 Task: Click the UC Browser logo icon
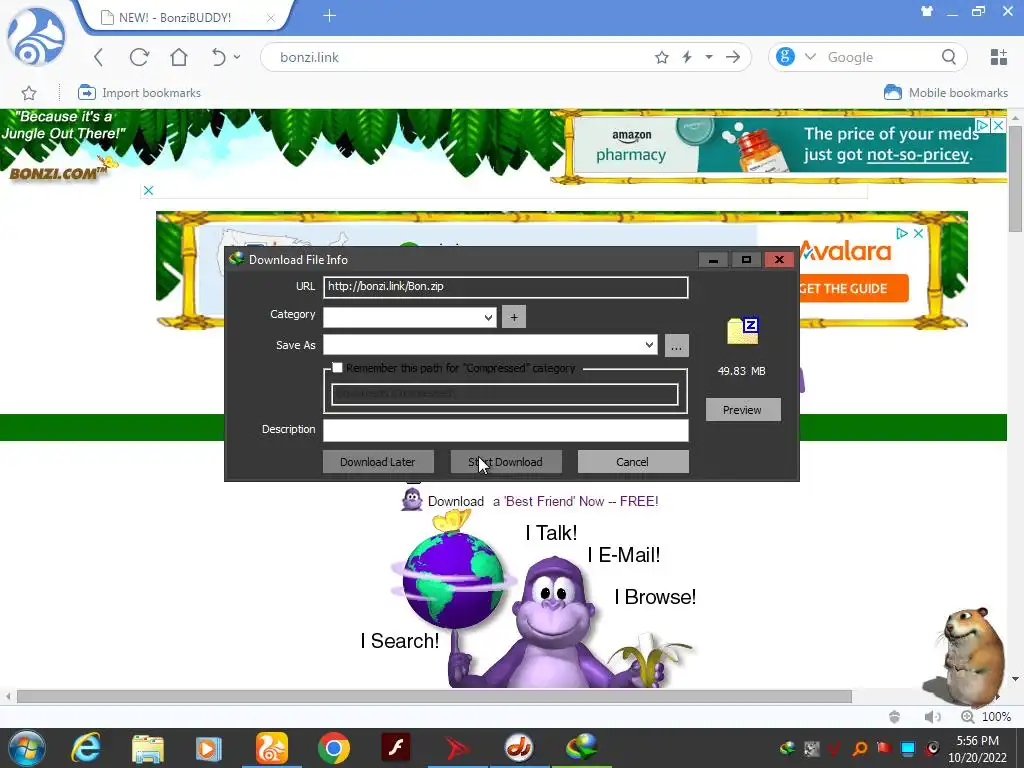36,37
